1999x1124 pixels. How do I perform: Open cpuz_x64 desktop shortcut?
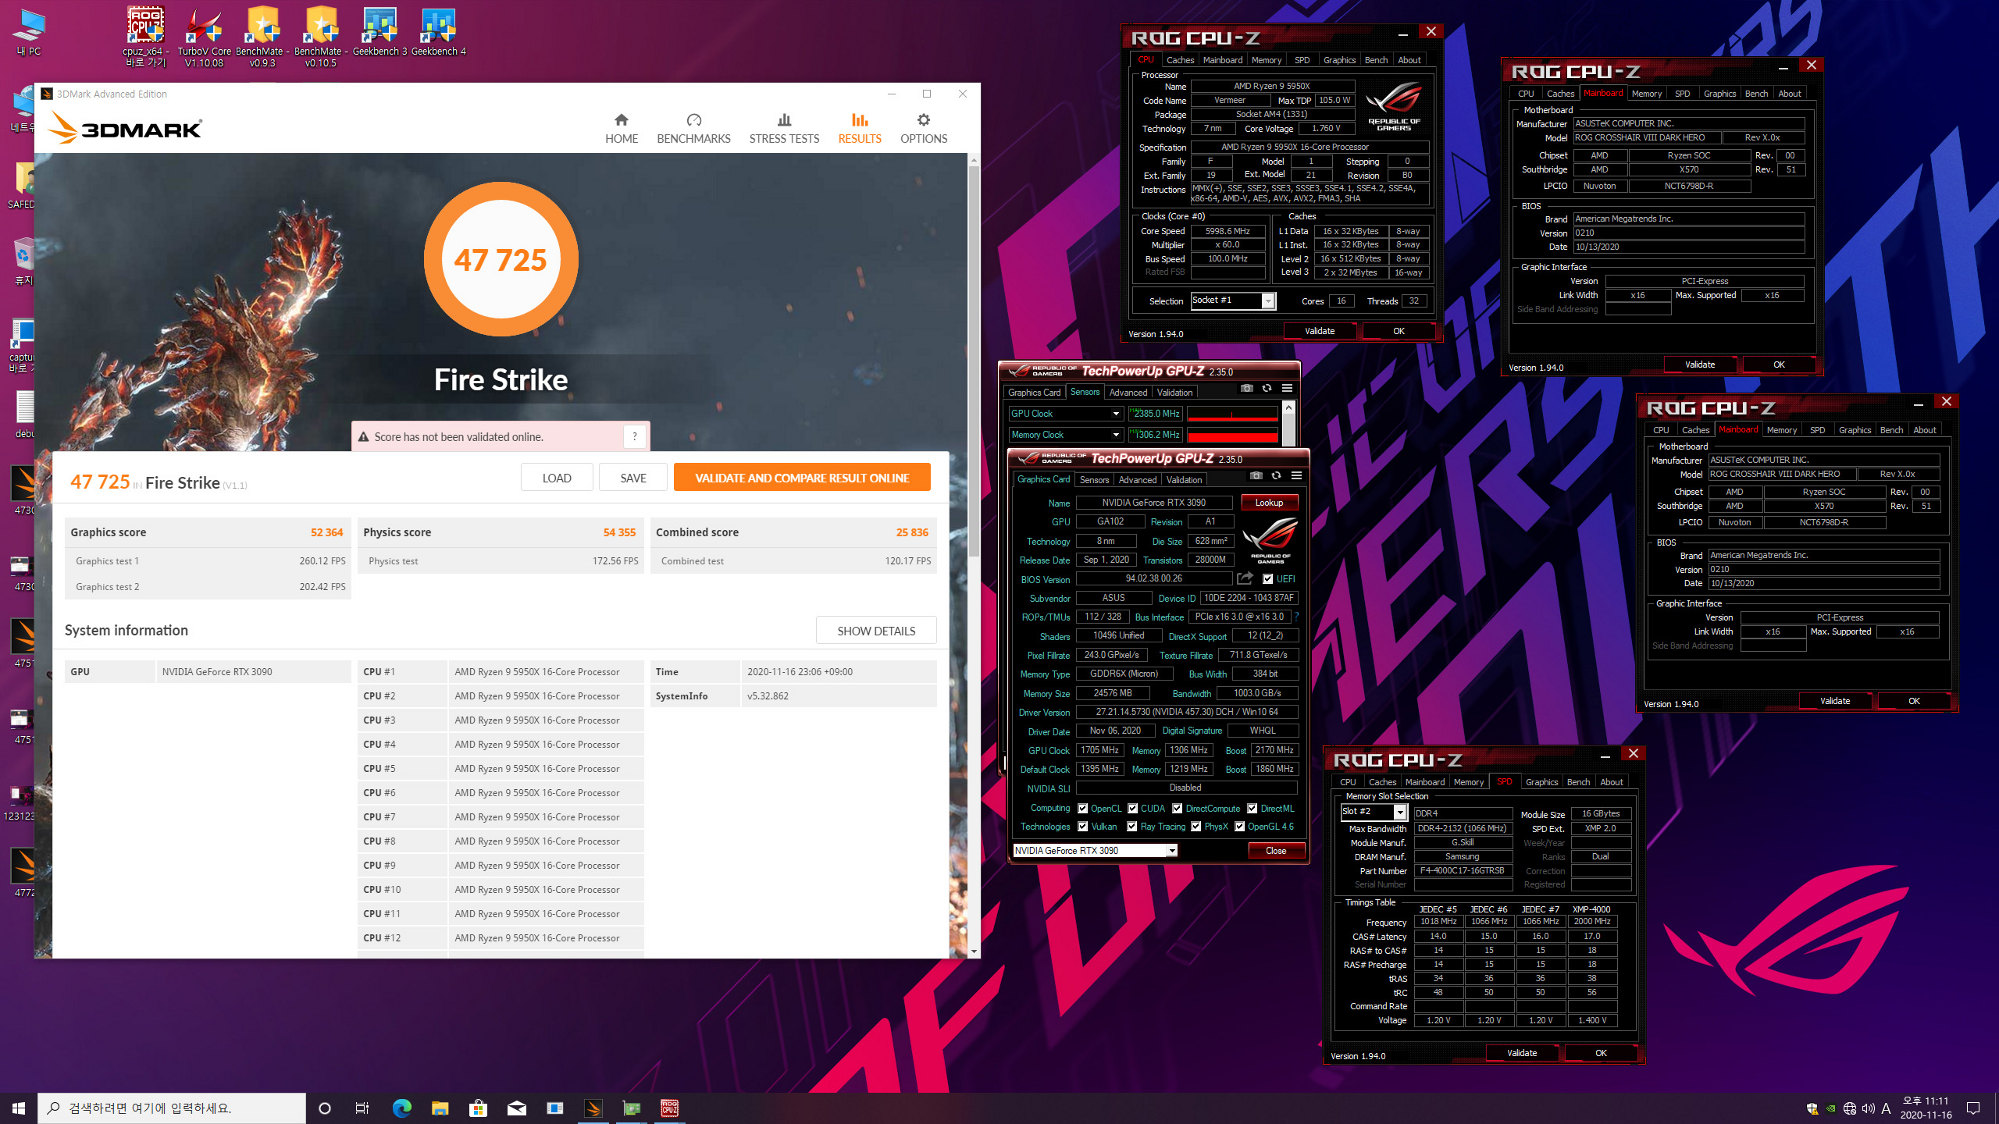tap(145, 37)
